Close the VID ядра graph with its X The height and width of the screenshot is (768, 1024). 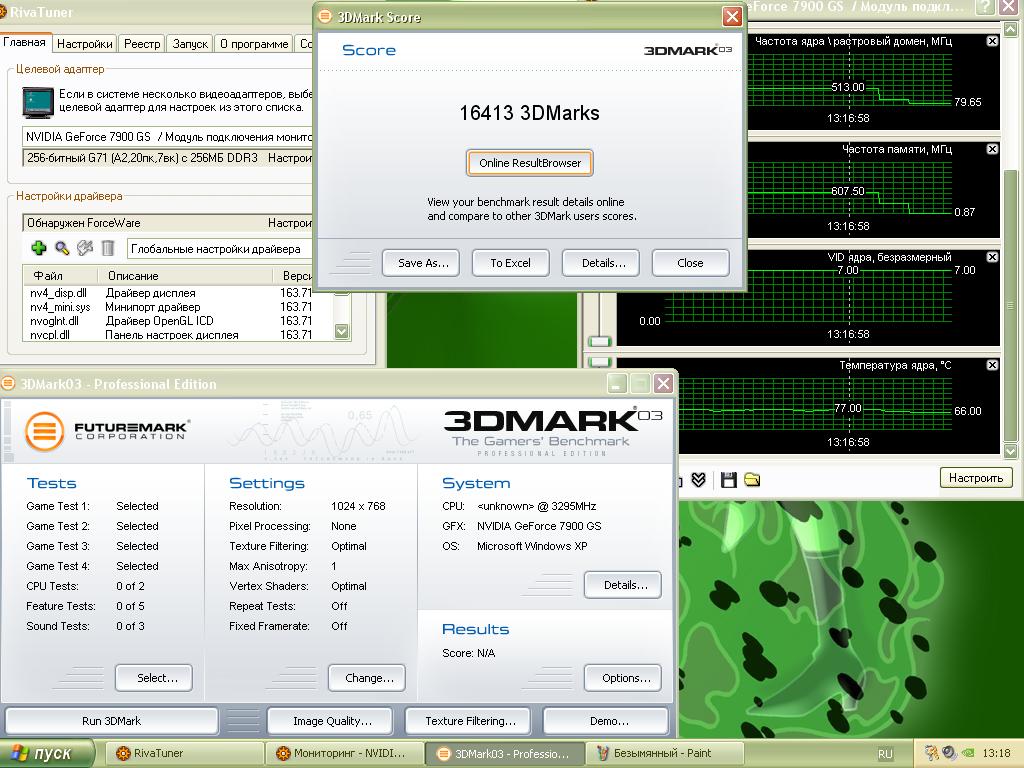992,257
